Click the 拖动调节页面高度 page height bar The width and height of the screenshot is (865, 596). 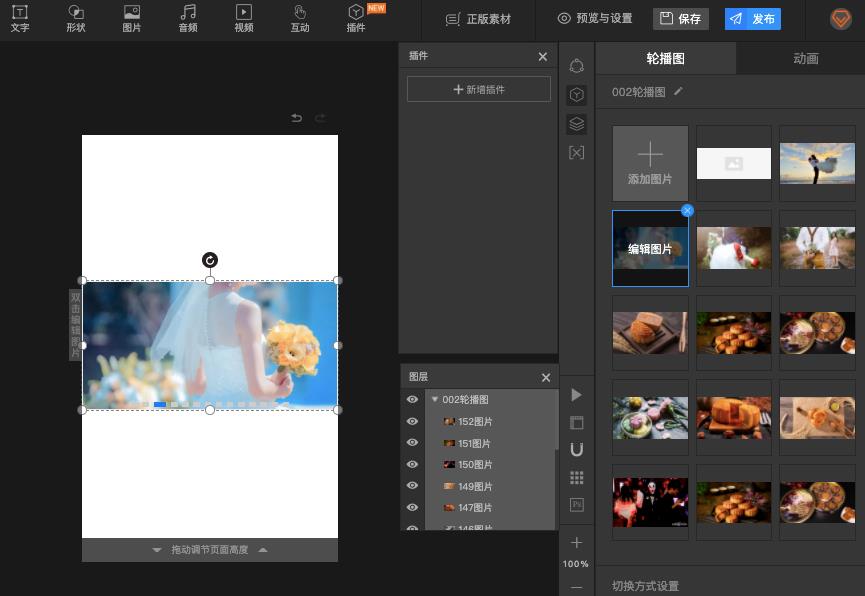[210, 550]
